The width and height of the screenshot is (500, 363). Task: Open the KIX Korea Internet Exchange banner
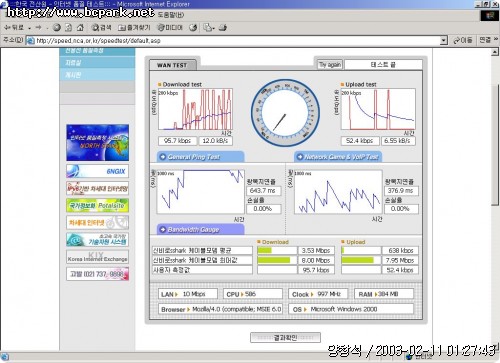click(x=98, y=257)
